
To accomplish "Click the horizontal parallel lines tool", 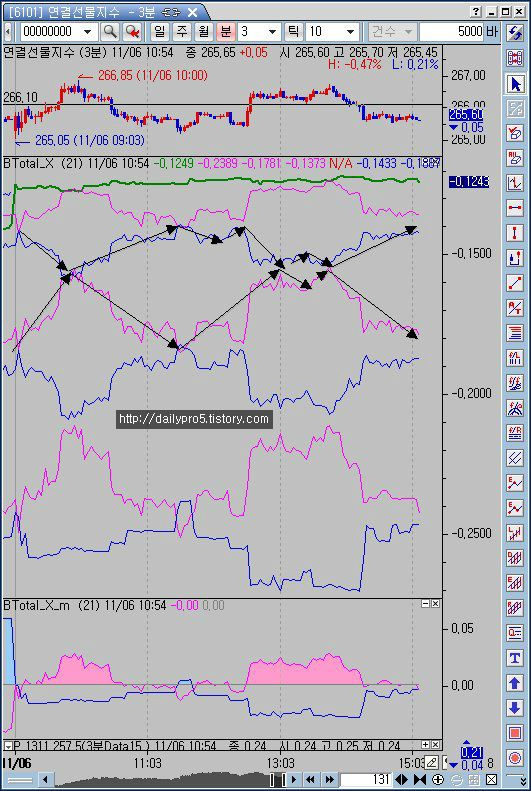I will tap(515, 332).
